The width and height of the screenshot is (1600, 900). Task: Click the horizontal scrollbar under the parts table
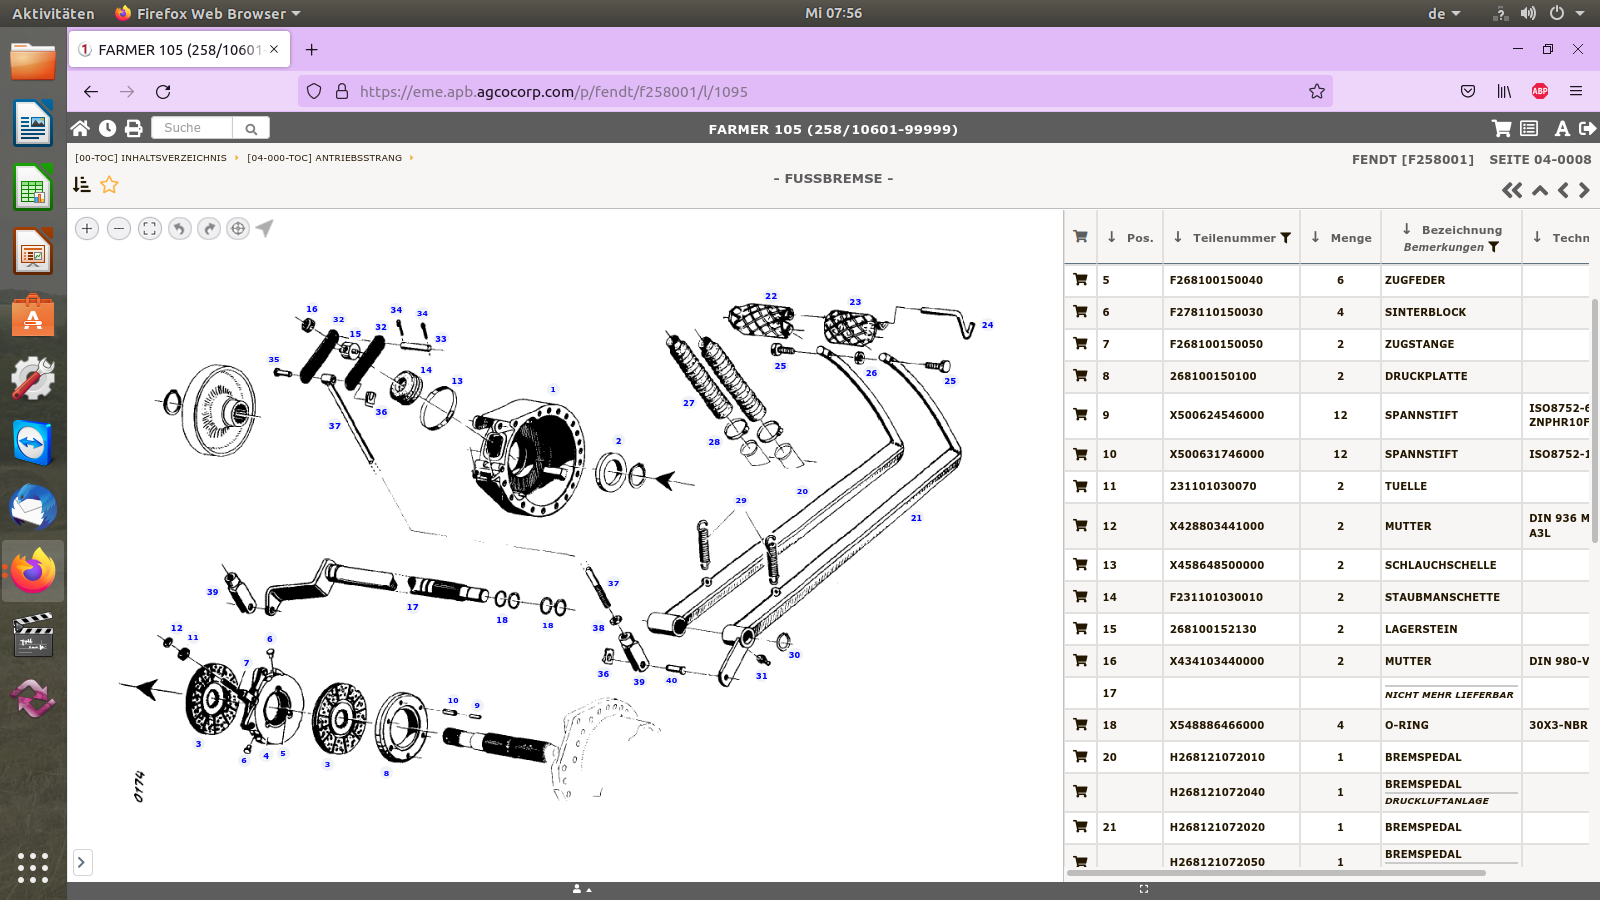[1276, 873]
